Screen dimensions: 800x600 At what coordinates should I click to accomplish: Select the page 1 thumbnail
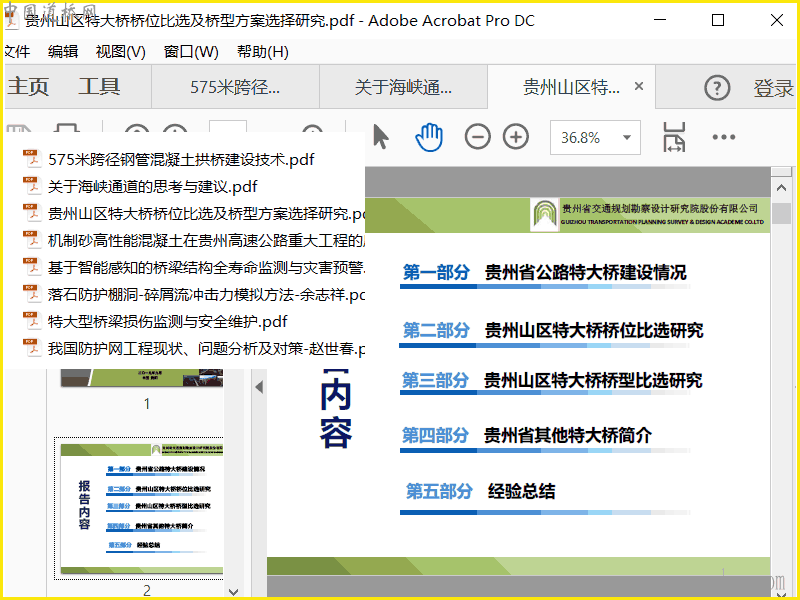(141, 378)
